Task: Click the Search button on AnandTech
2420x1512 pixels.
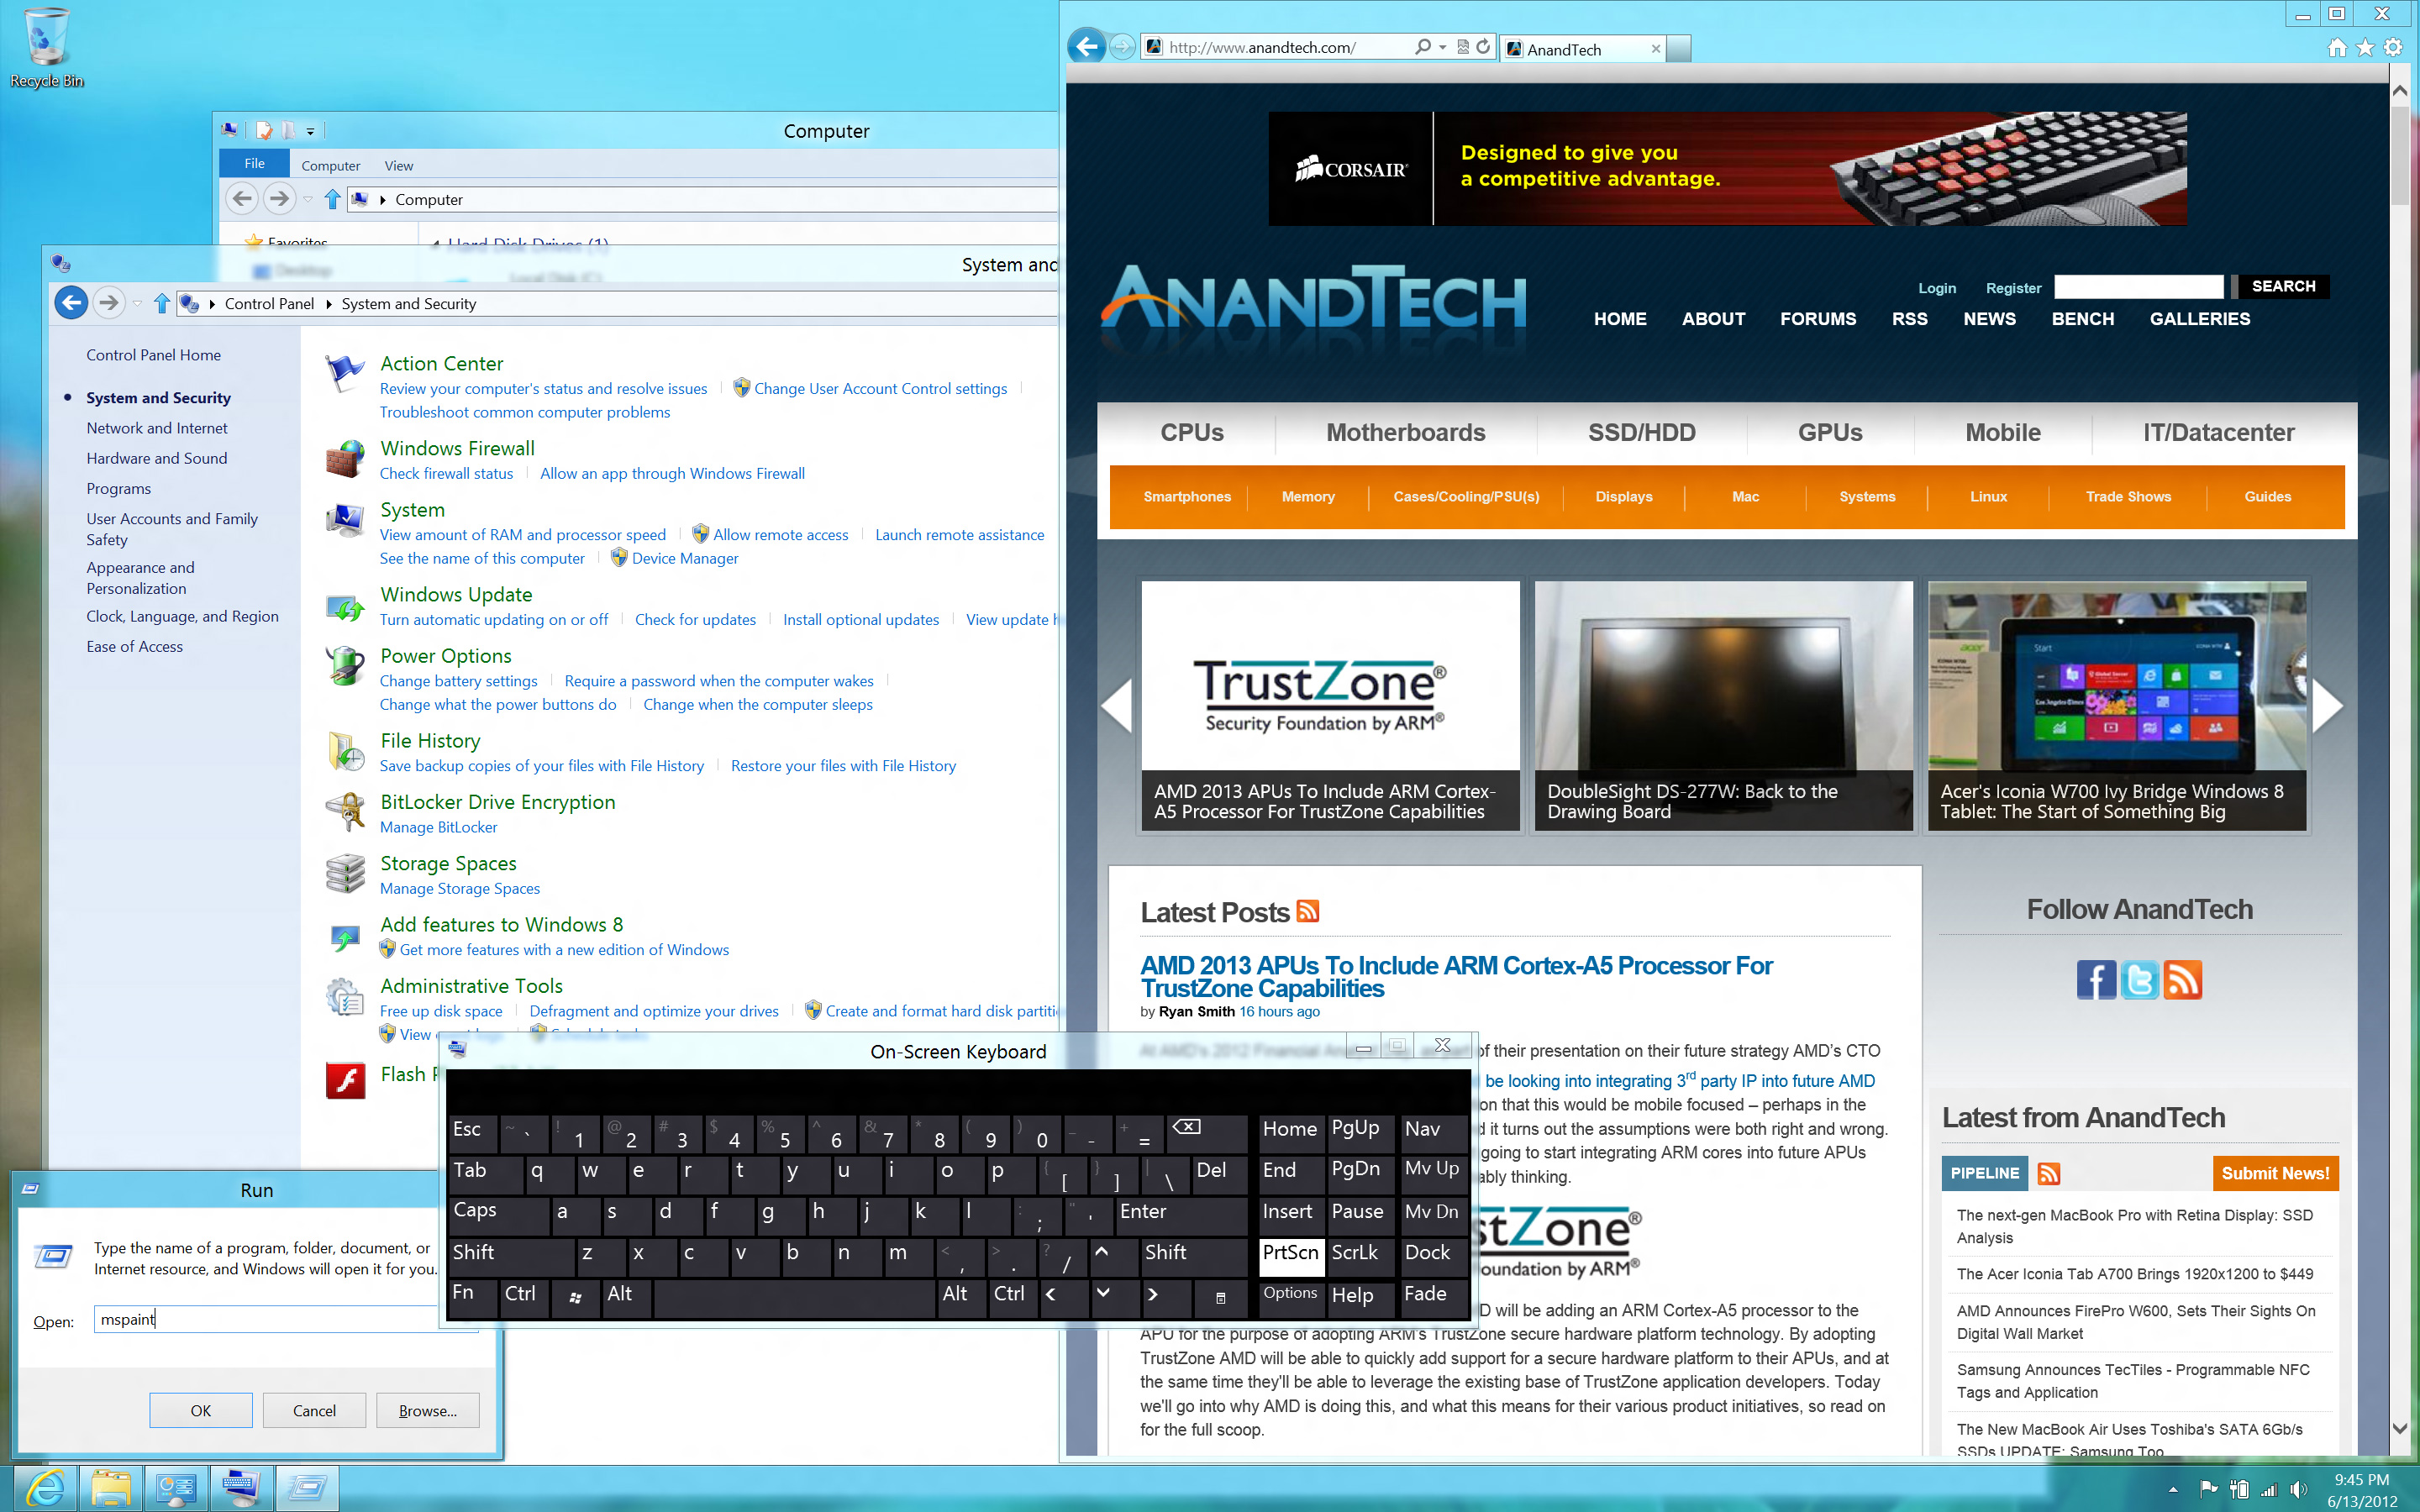Action: [2284, 286]
